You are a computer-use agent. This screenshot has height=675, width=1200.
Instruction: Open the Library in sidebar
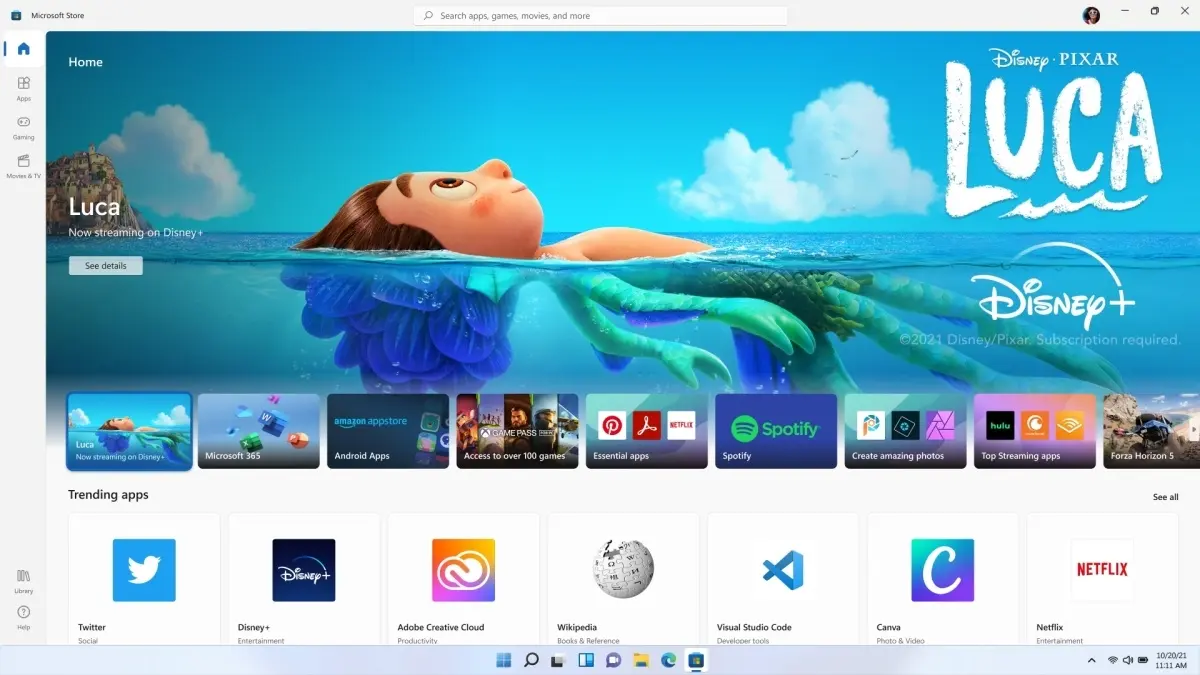click(x=24, y=581)
